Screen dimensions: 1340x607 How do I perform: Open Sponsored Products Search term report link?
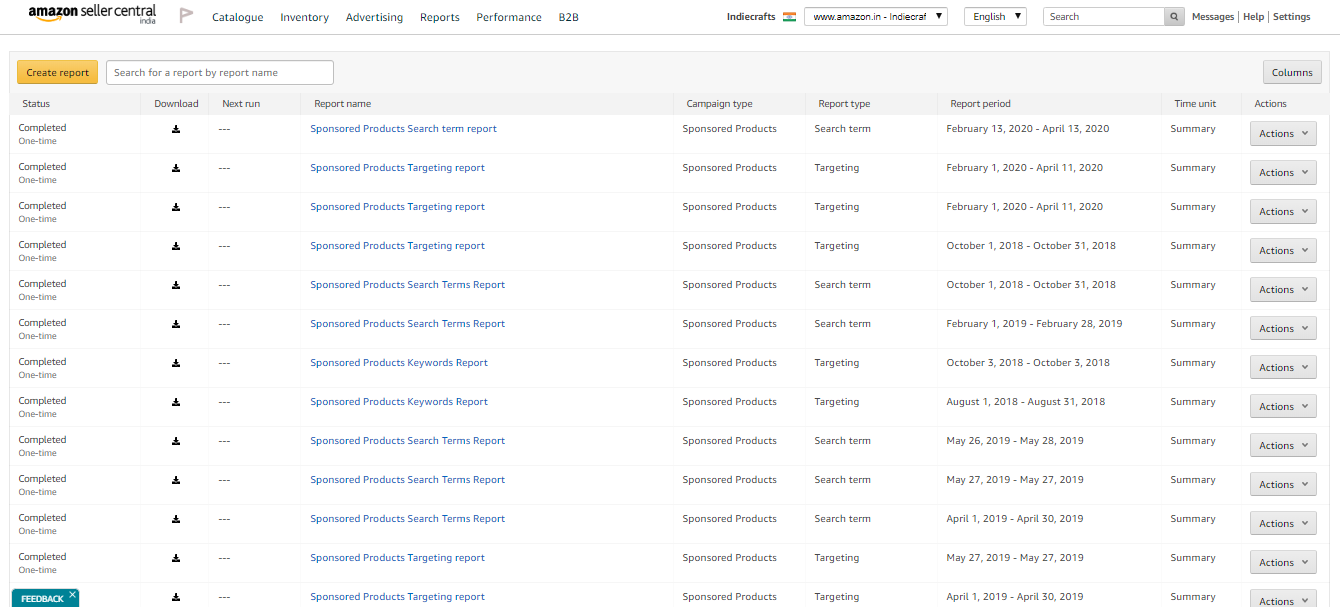pos(403,129)
